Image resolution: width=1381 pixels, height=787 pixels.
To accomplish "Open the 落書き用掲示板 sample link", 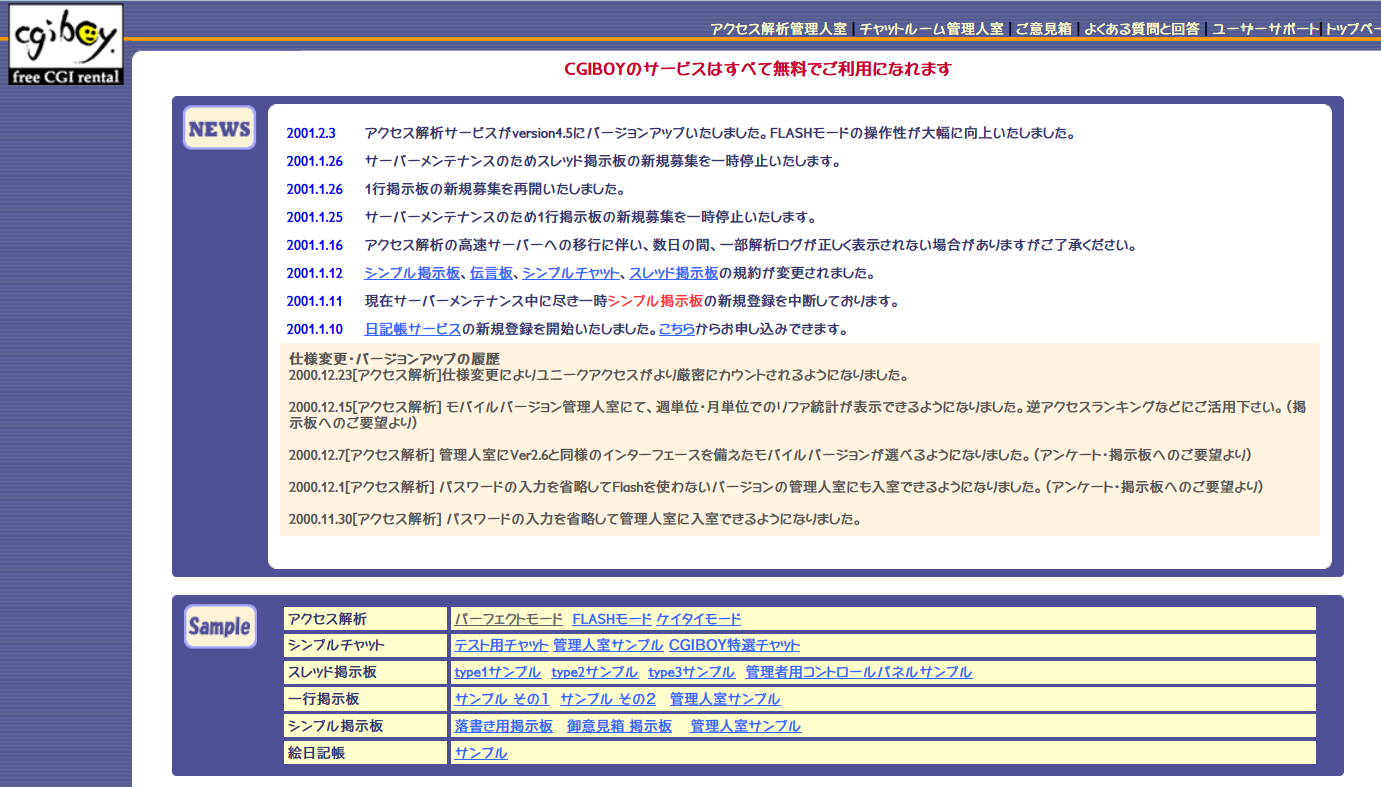I will 503,726.
